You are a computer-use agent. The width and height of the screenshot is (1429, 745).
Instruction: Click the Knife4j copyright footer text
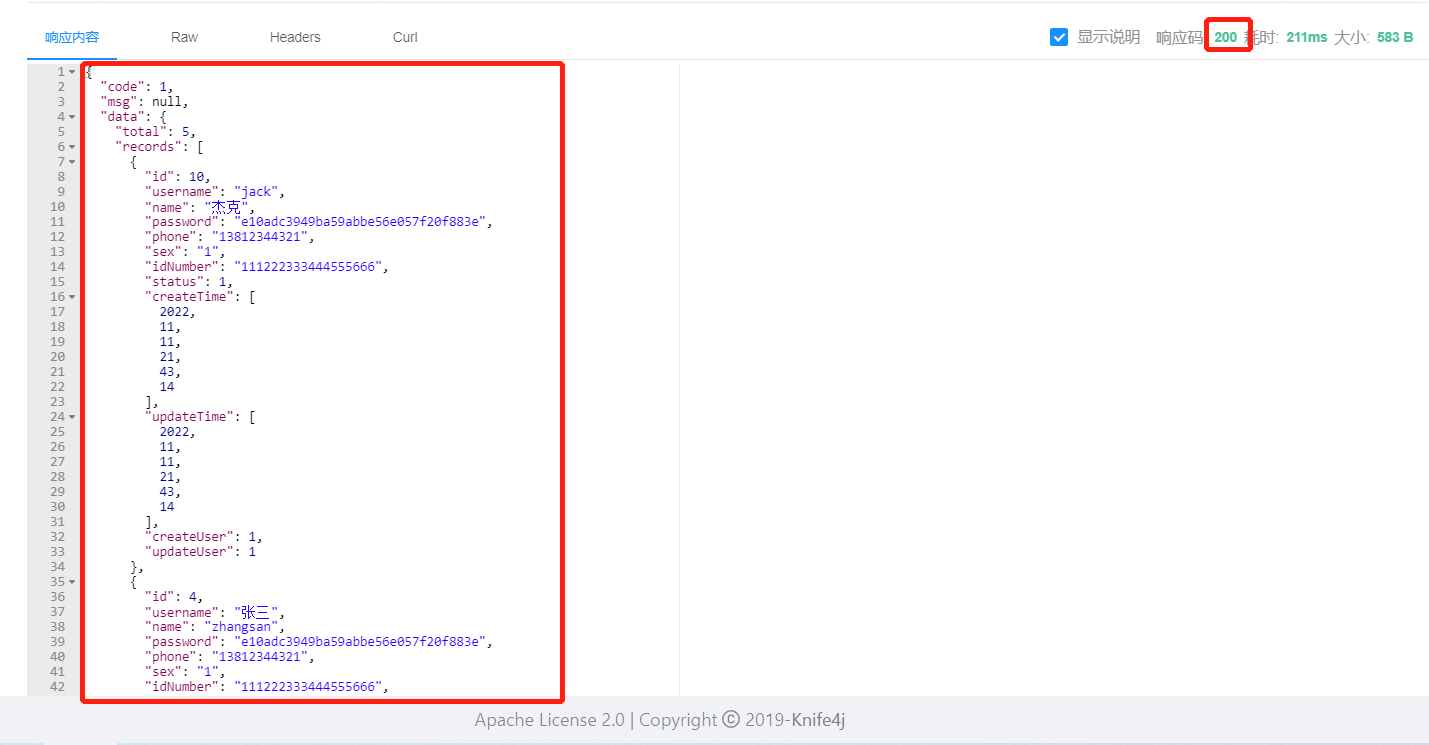(661, 720)
